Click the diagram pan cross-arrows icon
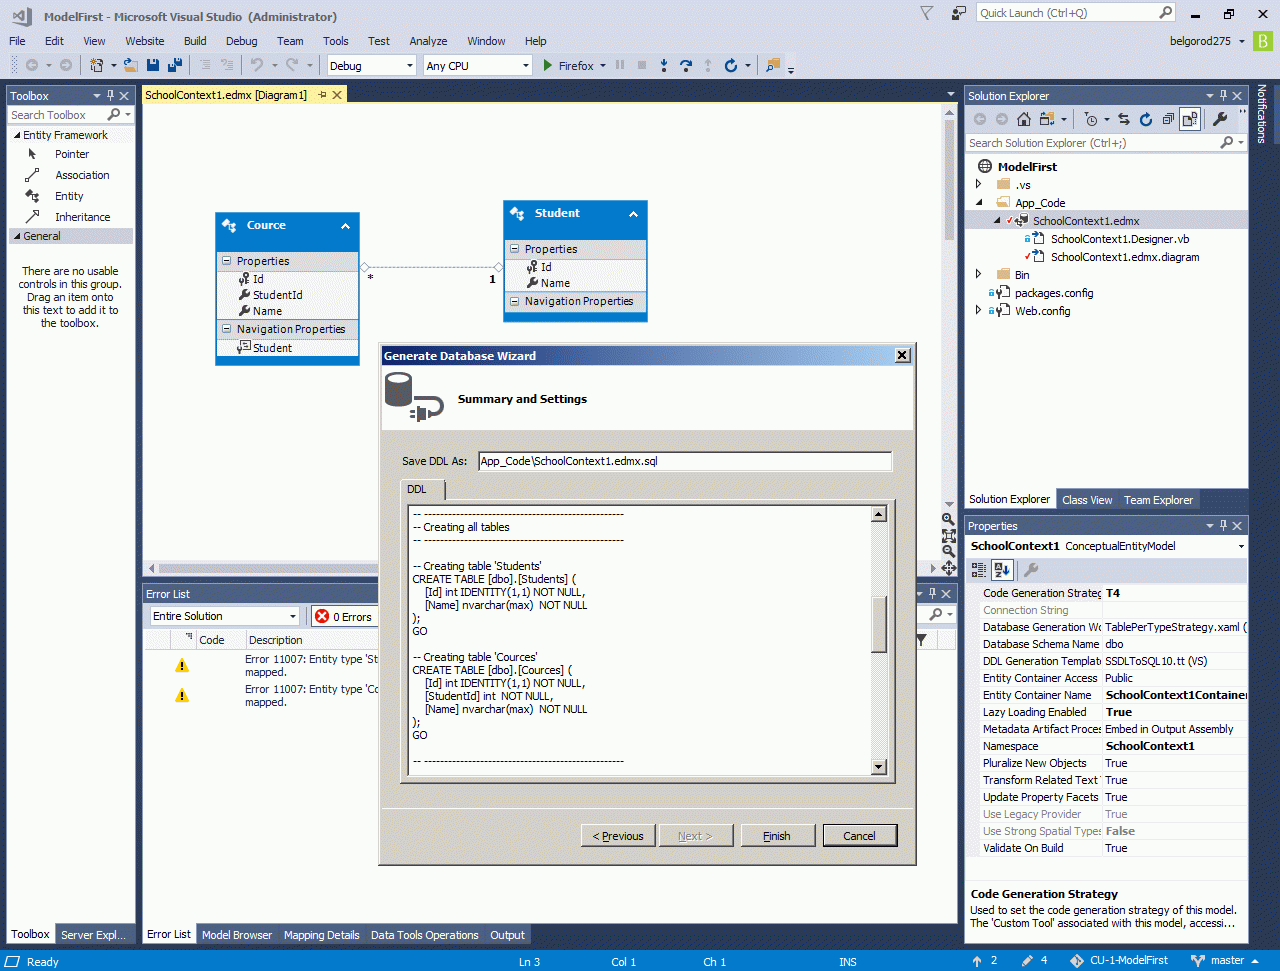This screenshot has height=971, width=1280. [948, 568]
